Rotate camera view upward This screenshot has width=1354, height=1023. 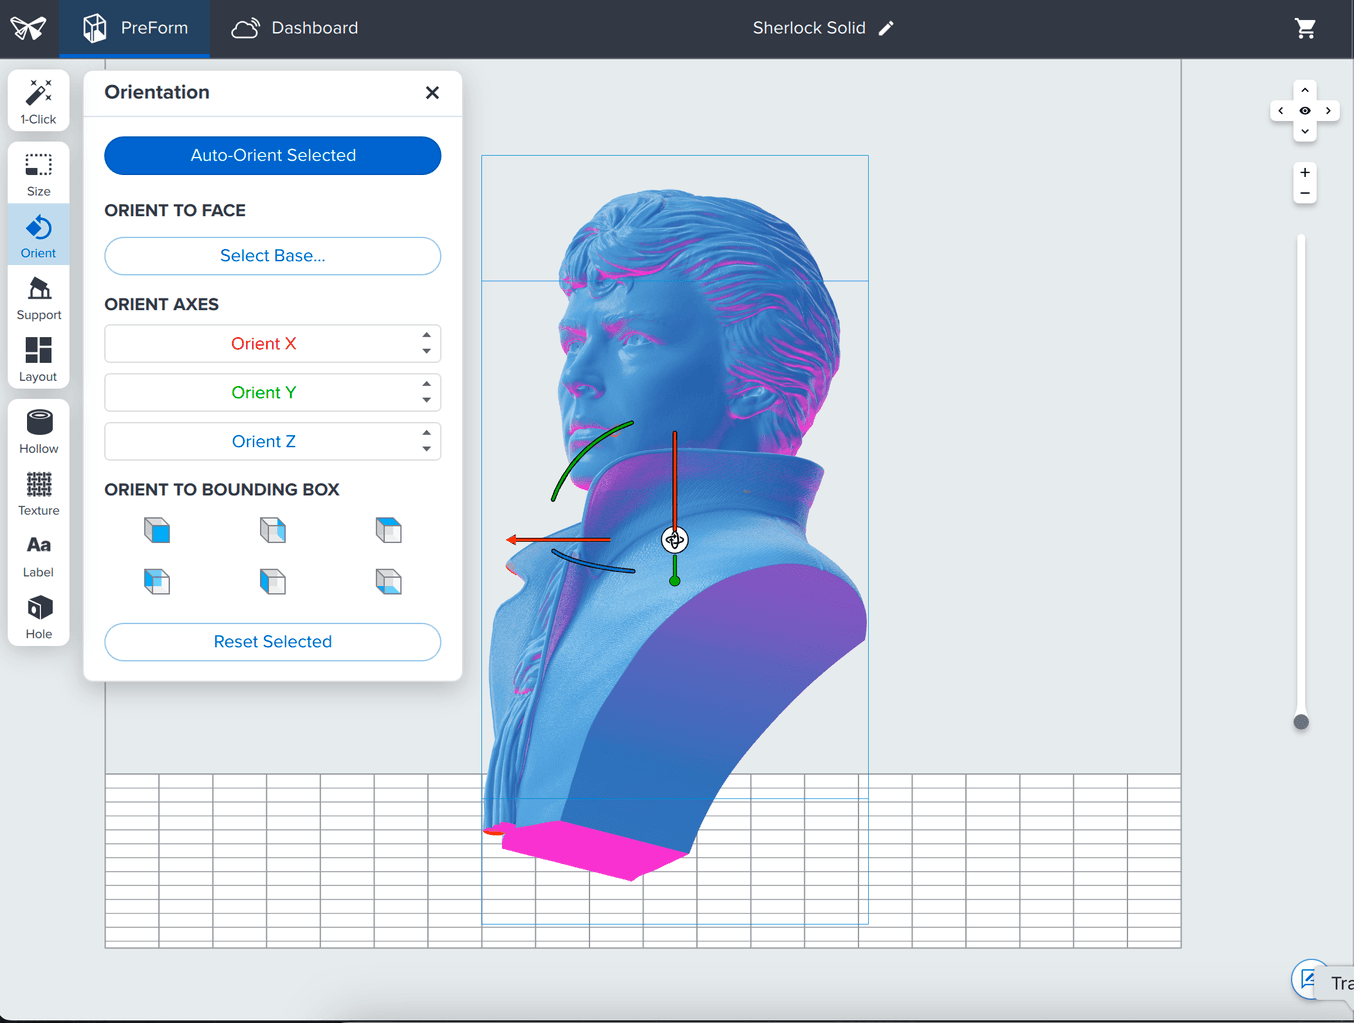tap(1305, 90)
